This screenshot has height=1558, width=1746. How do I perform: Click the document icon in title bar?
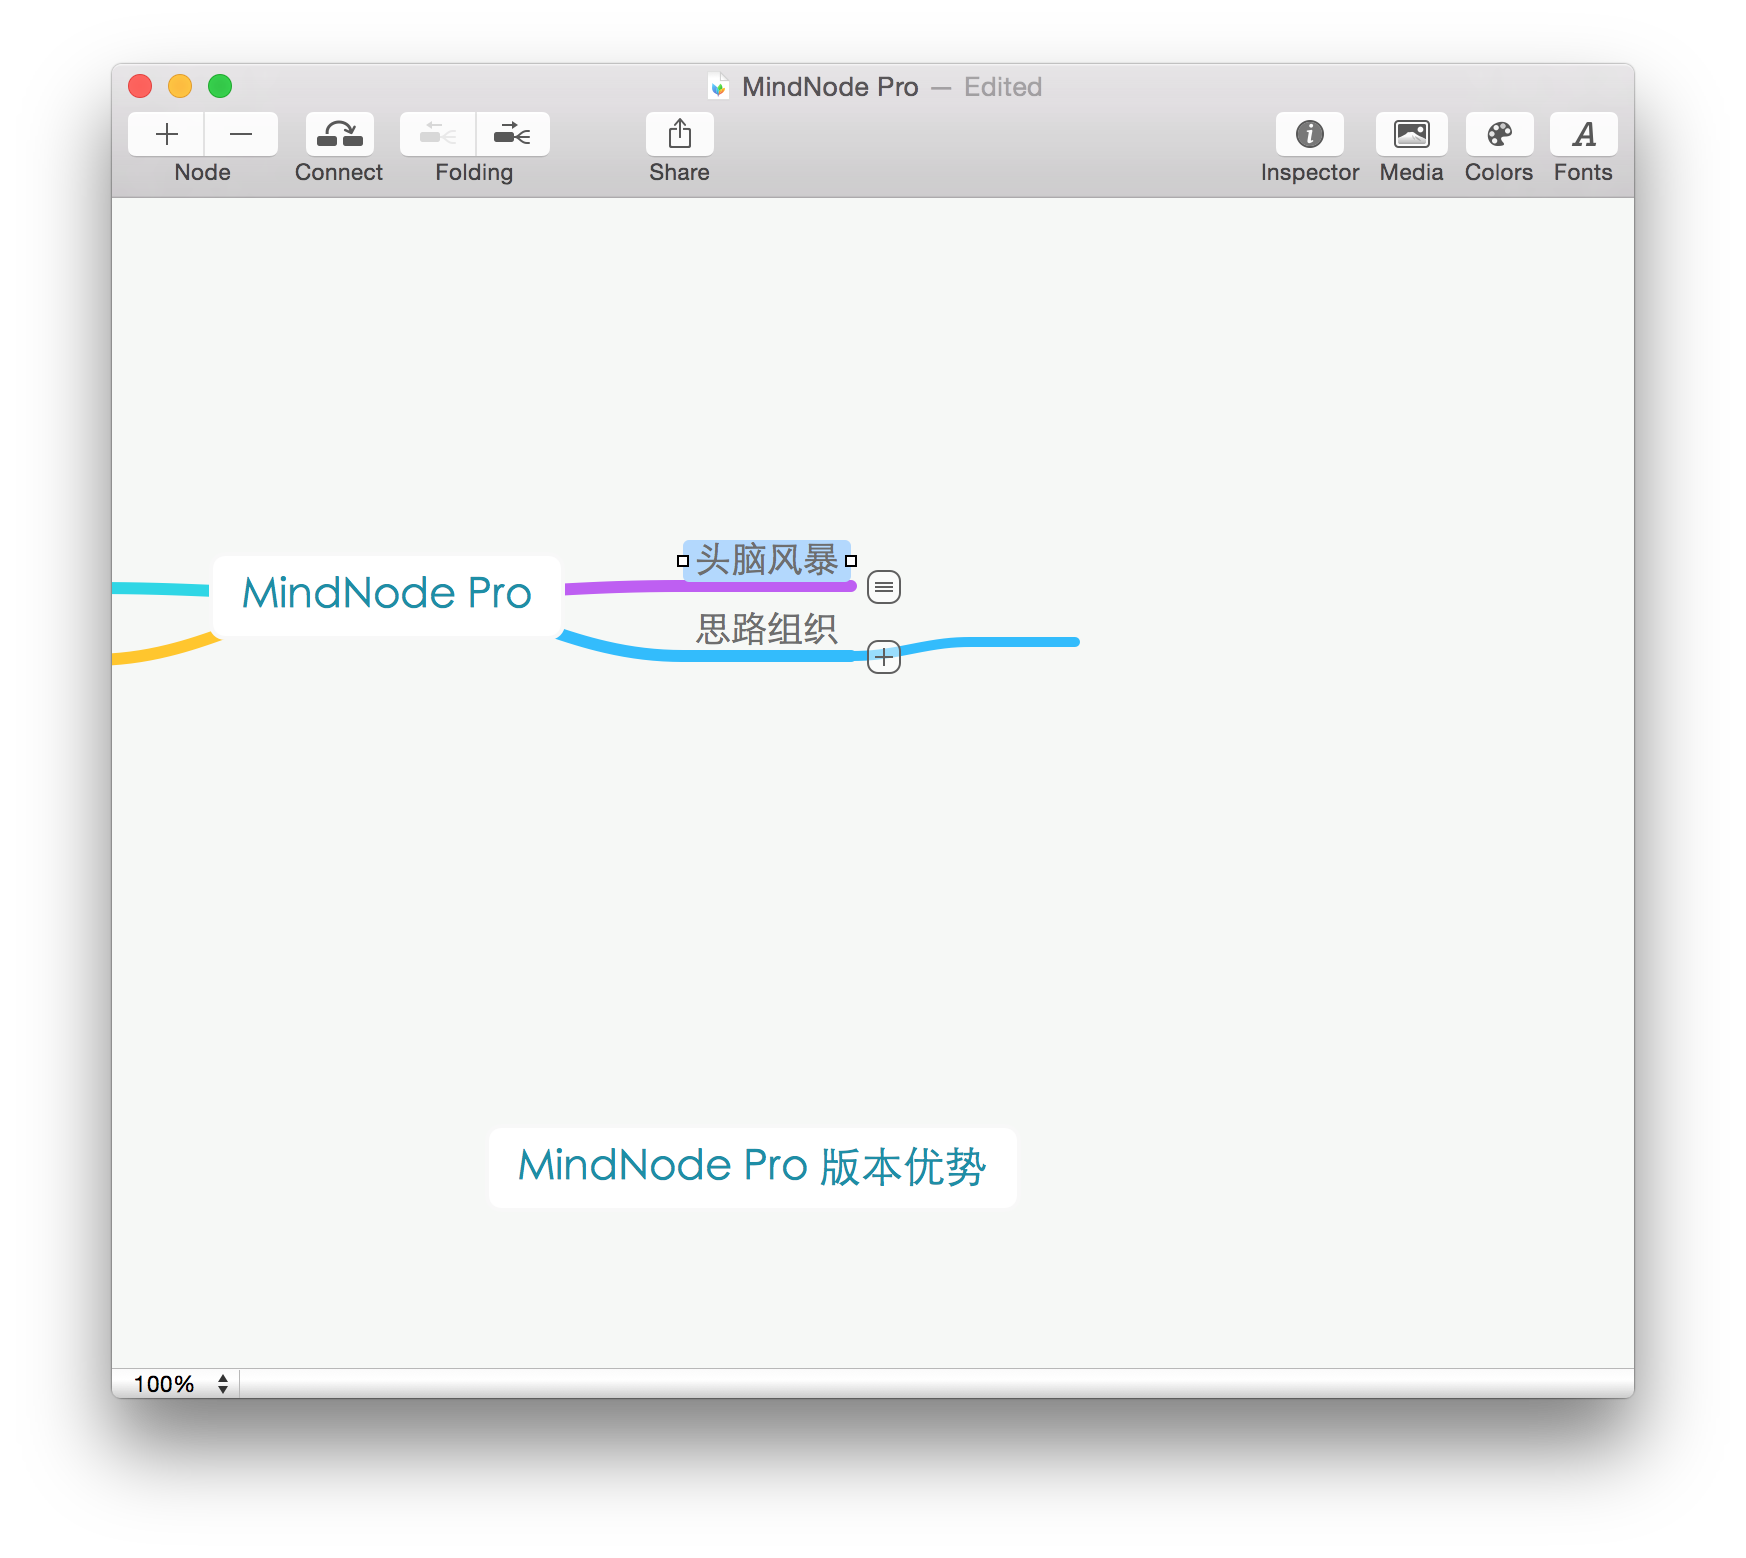tap(718, 87)
